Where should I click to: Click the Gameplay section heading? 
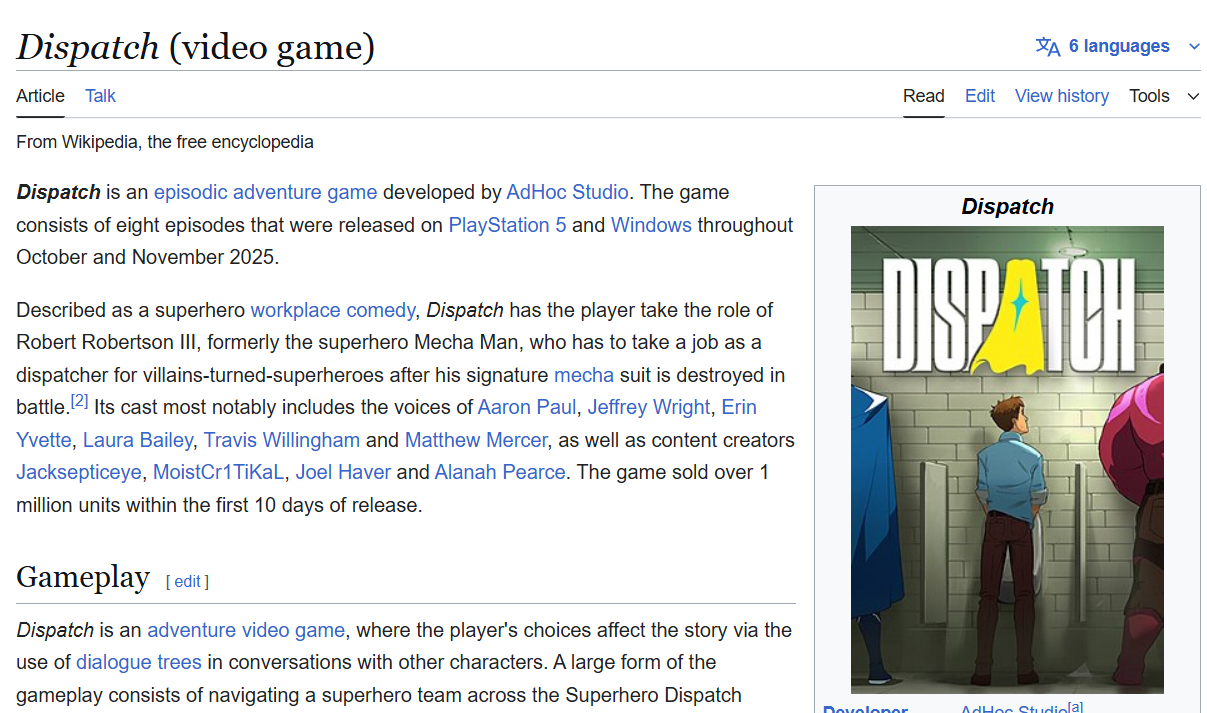83,577
